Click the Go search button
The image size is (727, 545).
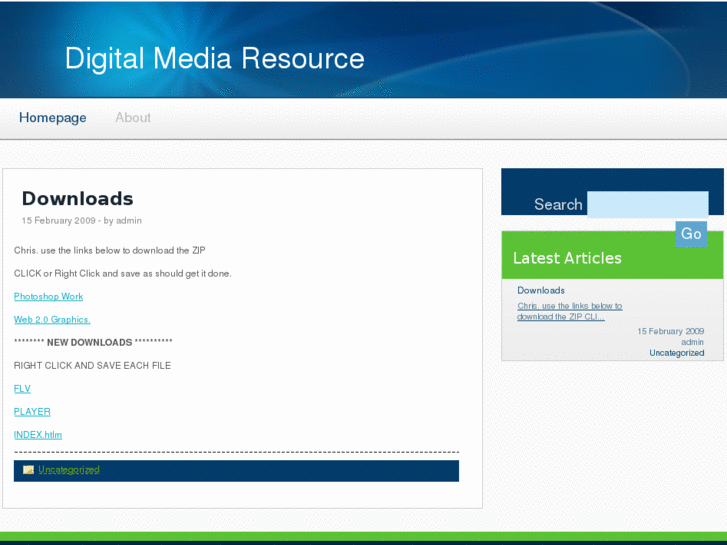(691, 234)
